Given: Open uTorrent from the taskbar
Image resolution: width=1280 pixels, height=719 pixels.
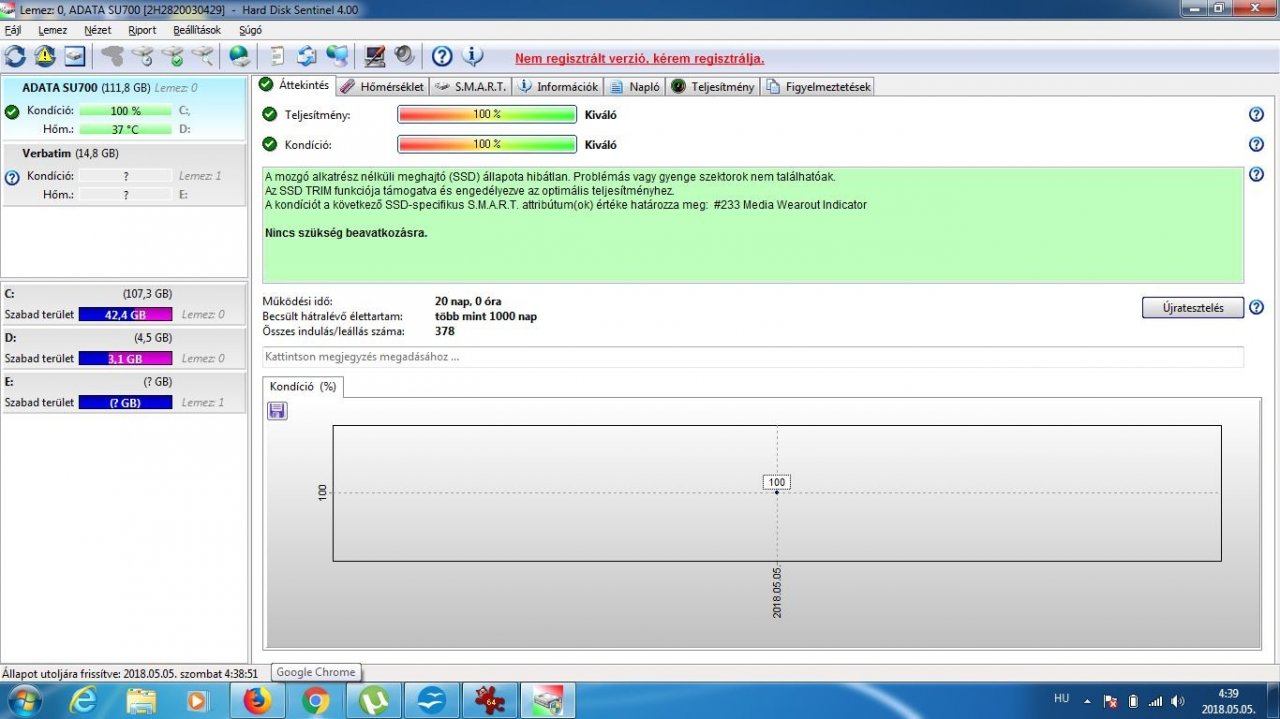Looking at the screenshot, I should click(374, 701).
